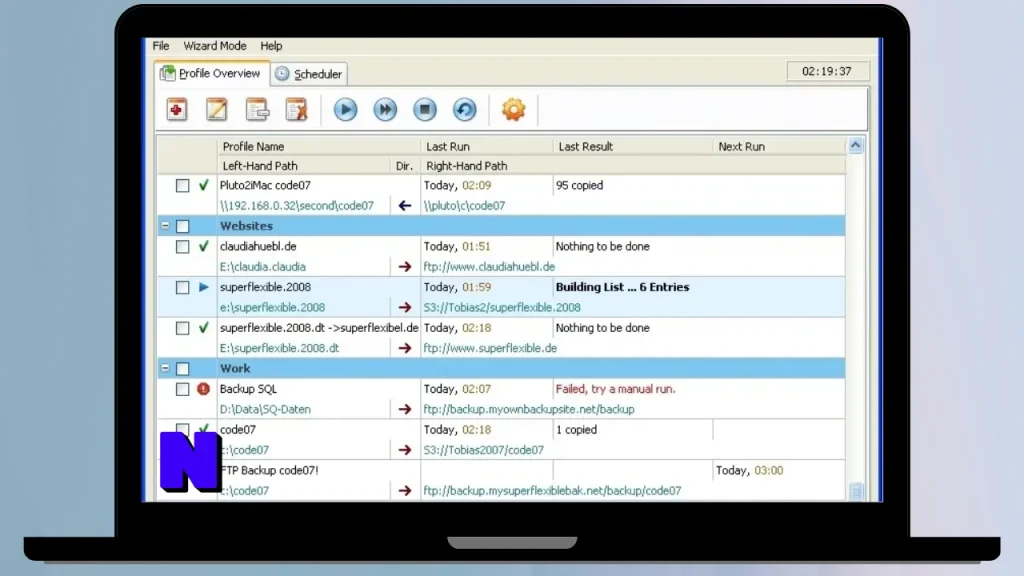Click red error icon of Backup SQL
Screen dimensions: 1024x576
pyautogui.click(x=204, y=389)
